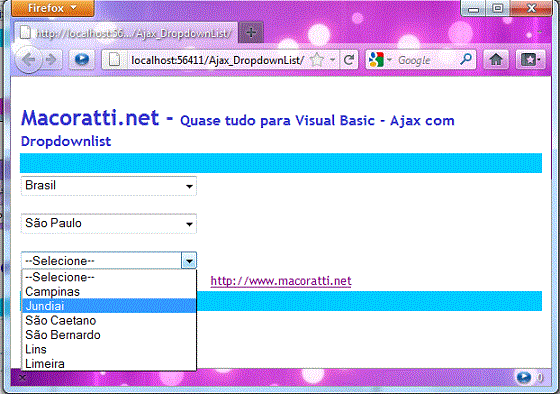Bookmark this page with the star icon
The width and height of the screenshot is (560, 394).
(316, 60)
